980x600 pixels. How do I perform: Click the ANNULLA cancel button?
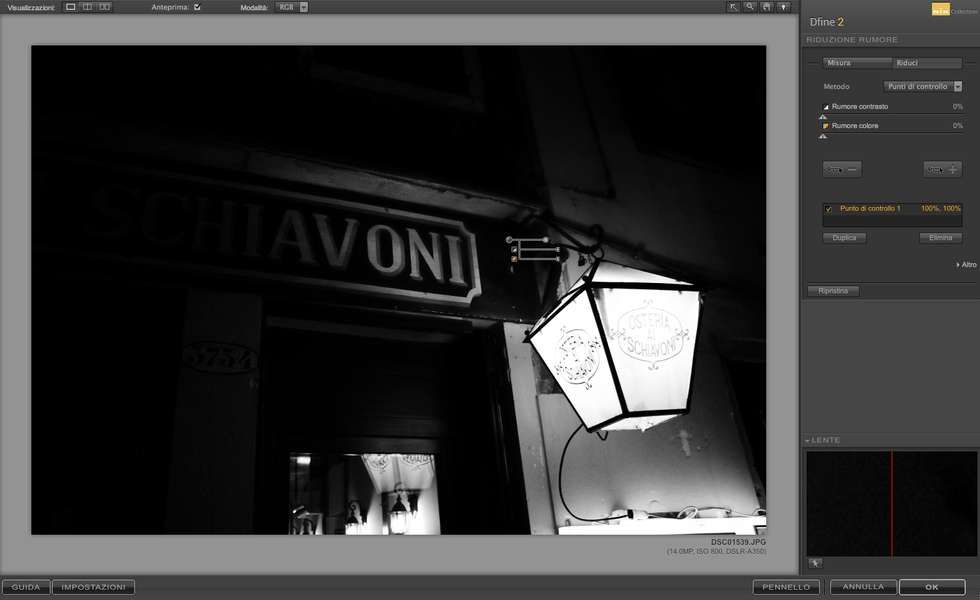pyautogui.click(x=863, y=588)
